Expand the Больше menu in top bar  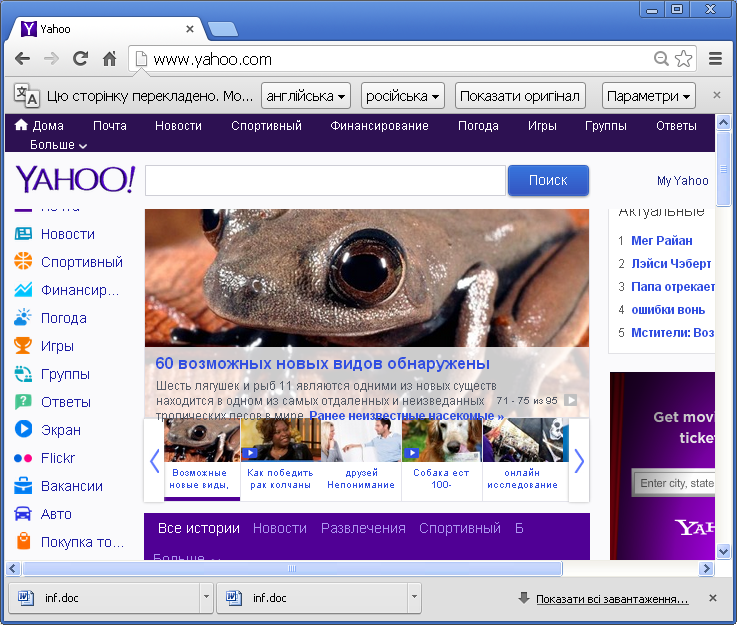58,145
